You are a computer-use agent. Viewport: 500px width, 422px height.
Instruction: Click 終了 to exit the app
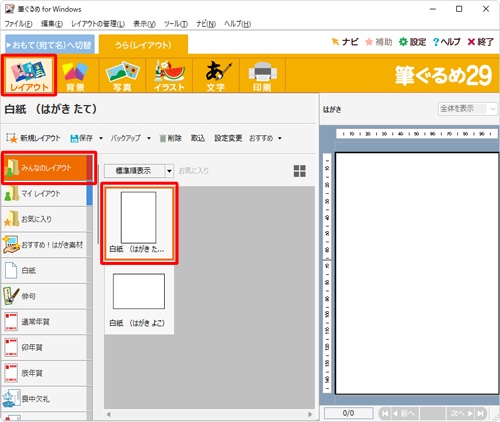pyautogui.click(x=480, y=42)
